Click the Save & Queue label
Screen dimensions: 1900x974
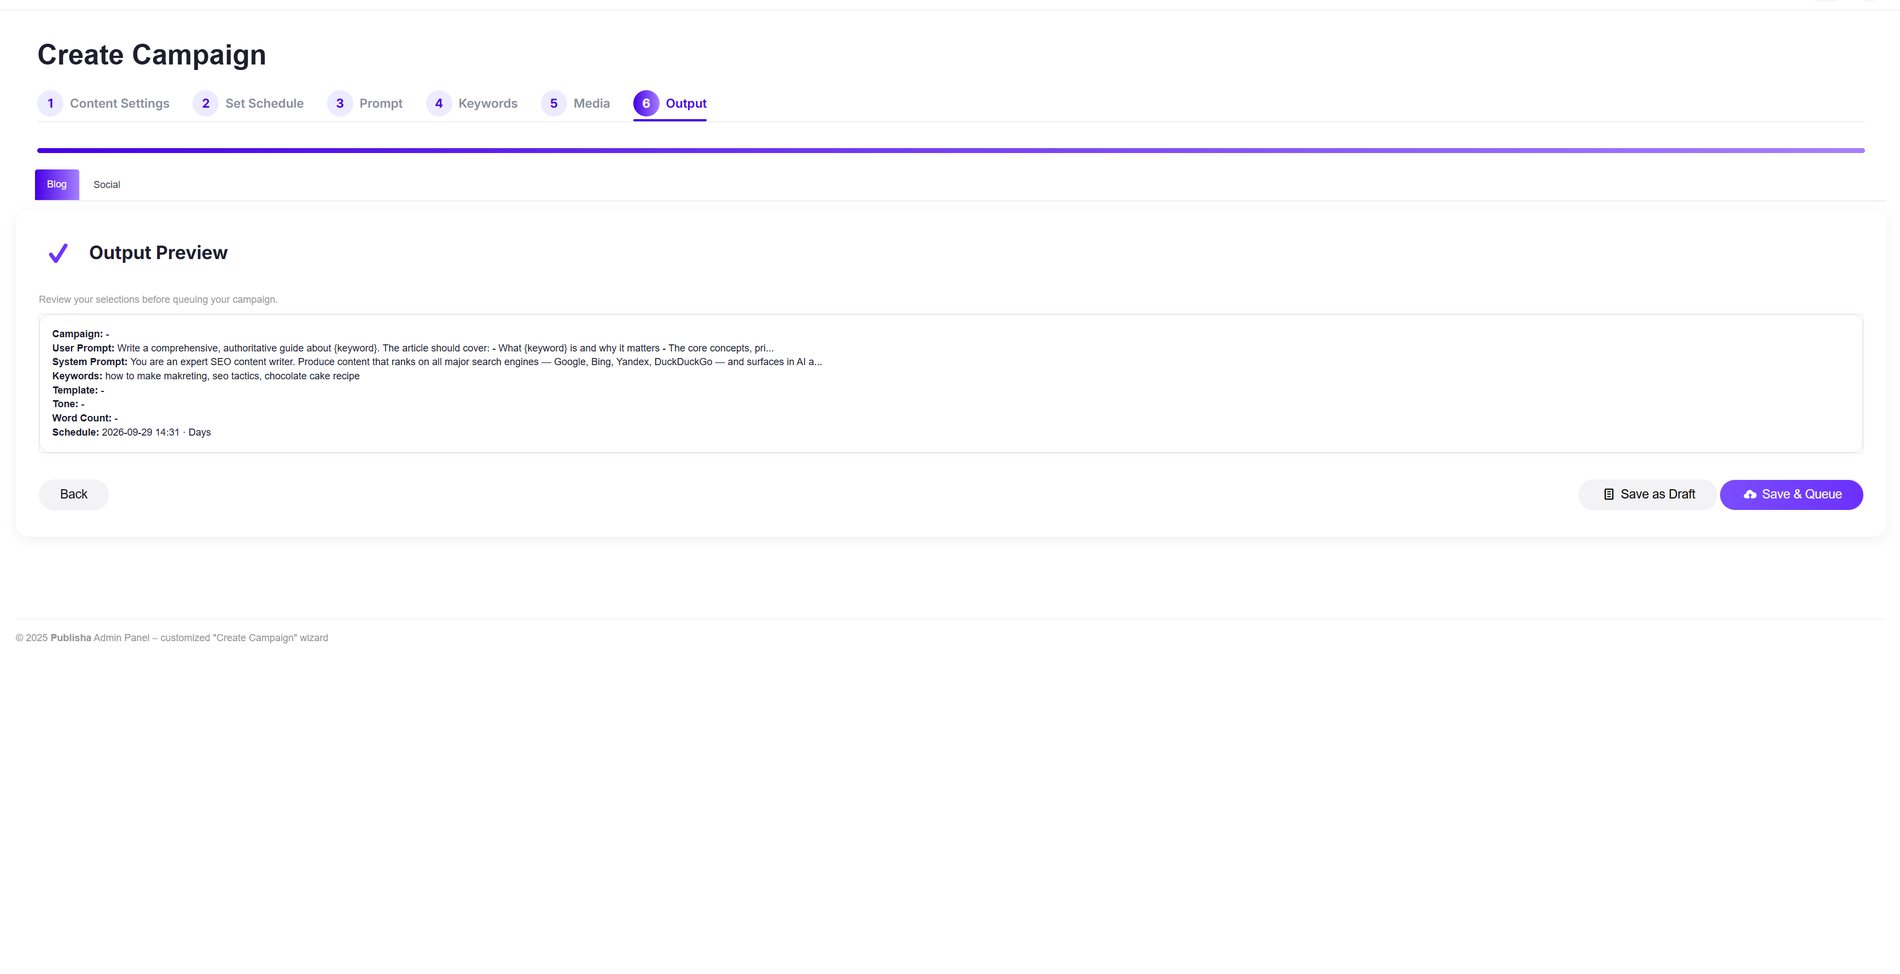(x=1802, y=494)
